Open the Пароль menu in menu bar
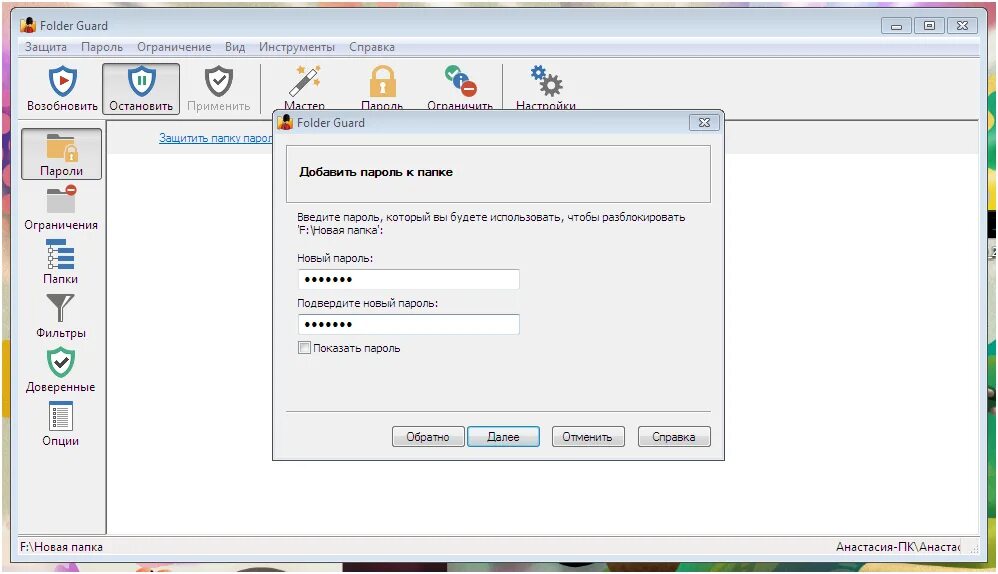 (x=102, y=47)
